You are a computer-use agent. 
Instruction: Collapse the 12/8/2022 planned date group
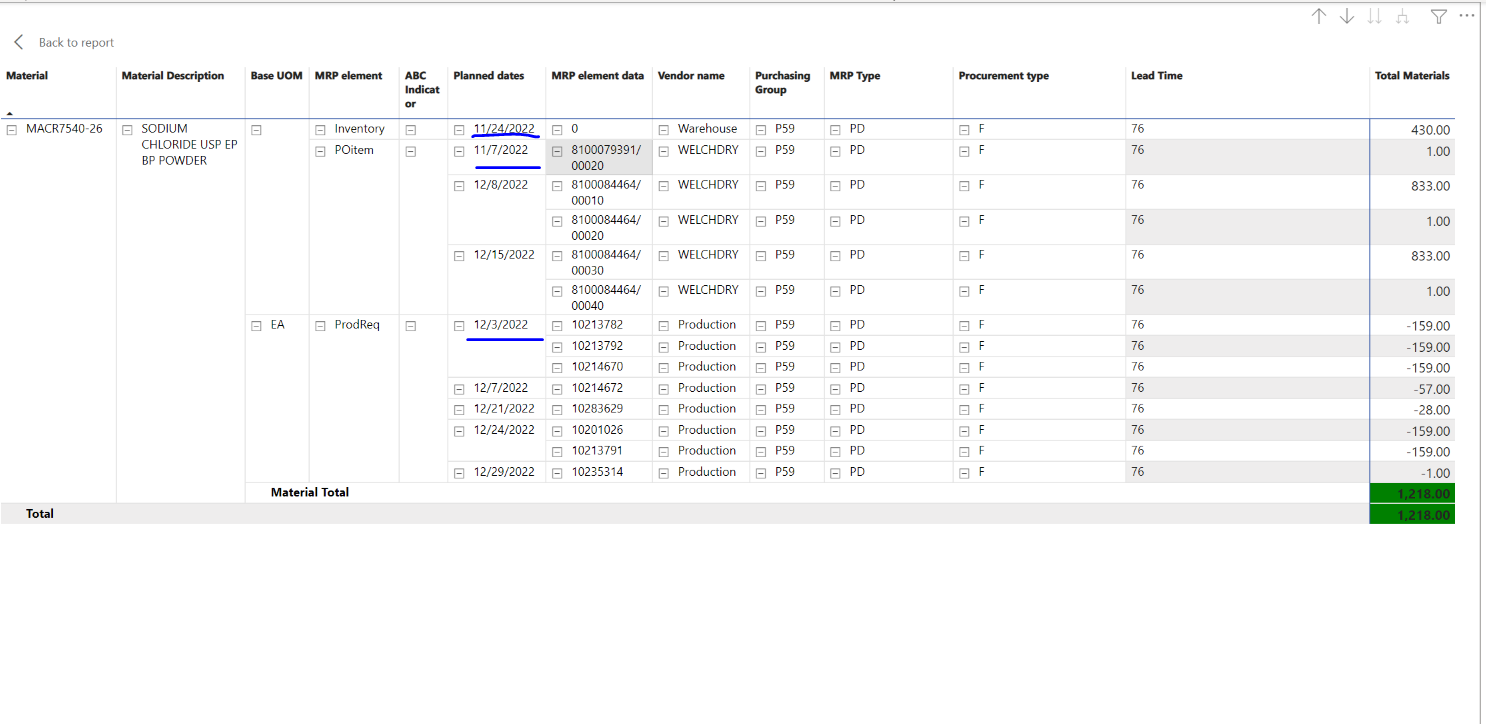click(x=459, y=185)
